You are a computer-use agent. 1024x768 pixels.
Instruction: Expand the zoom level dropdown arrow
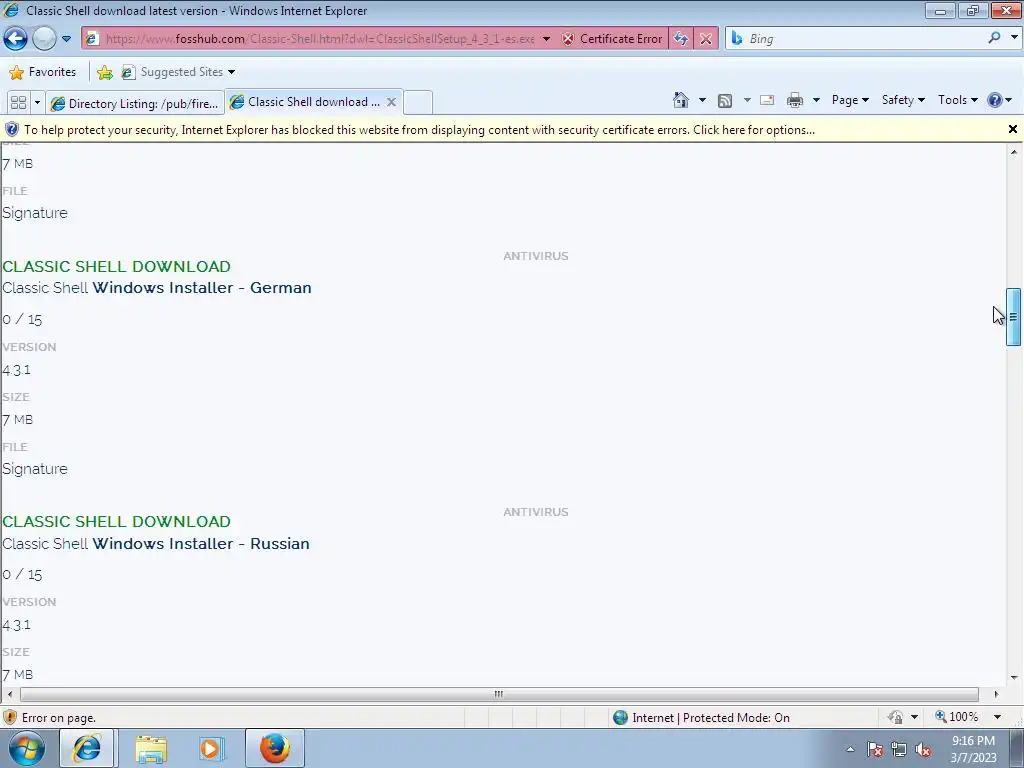[997, 717]
